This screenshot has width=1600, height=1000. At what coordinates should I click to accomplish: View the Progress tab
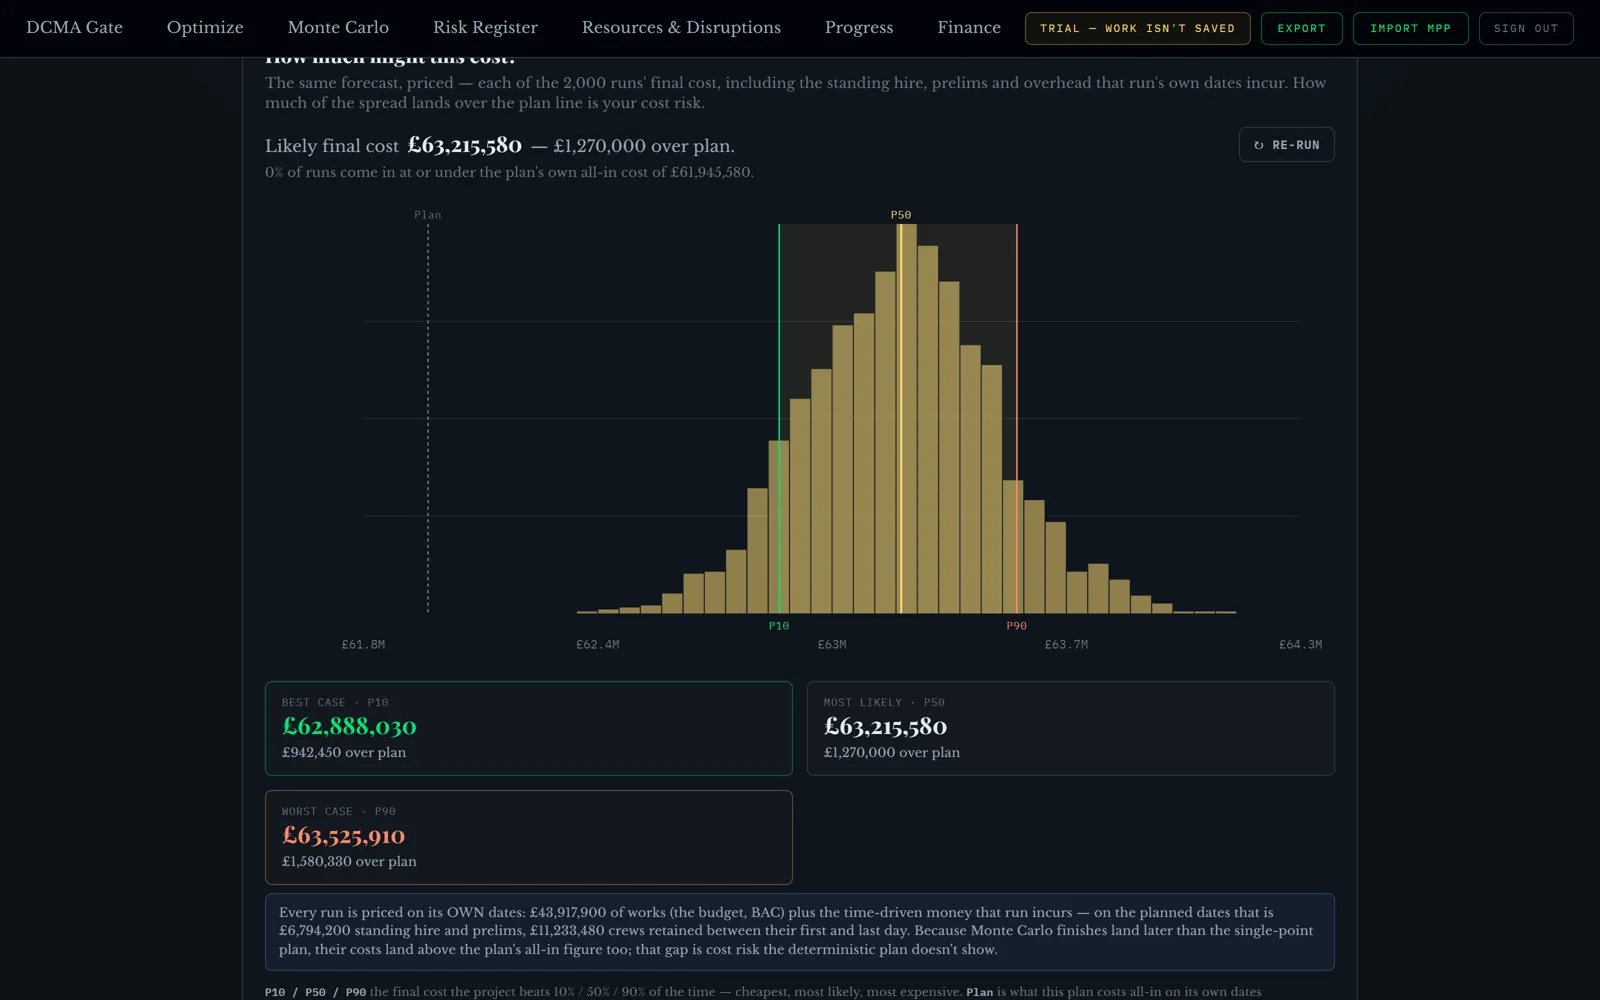tap(859, 28)
